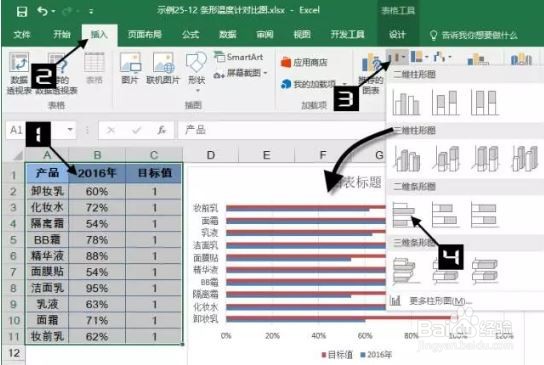Select 2D 100% stacked column chart
Viewport: 544px width, 365px height.
(485, 103)
